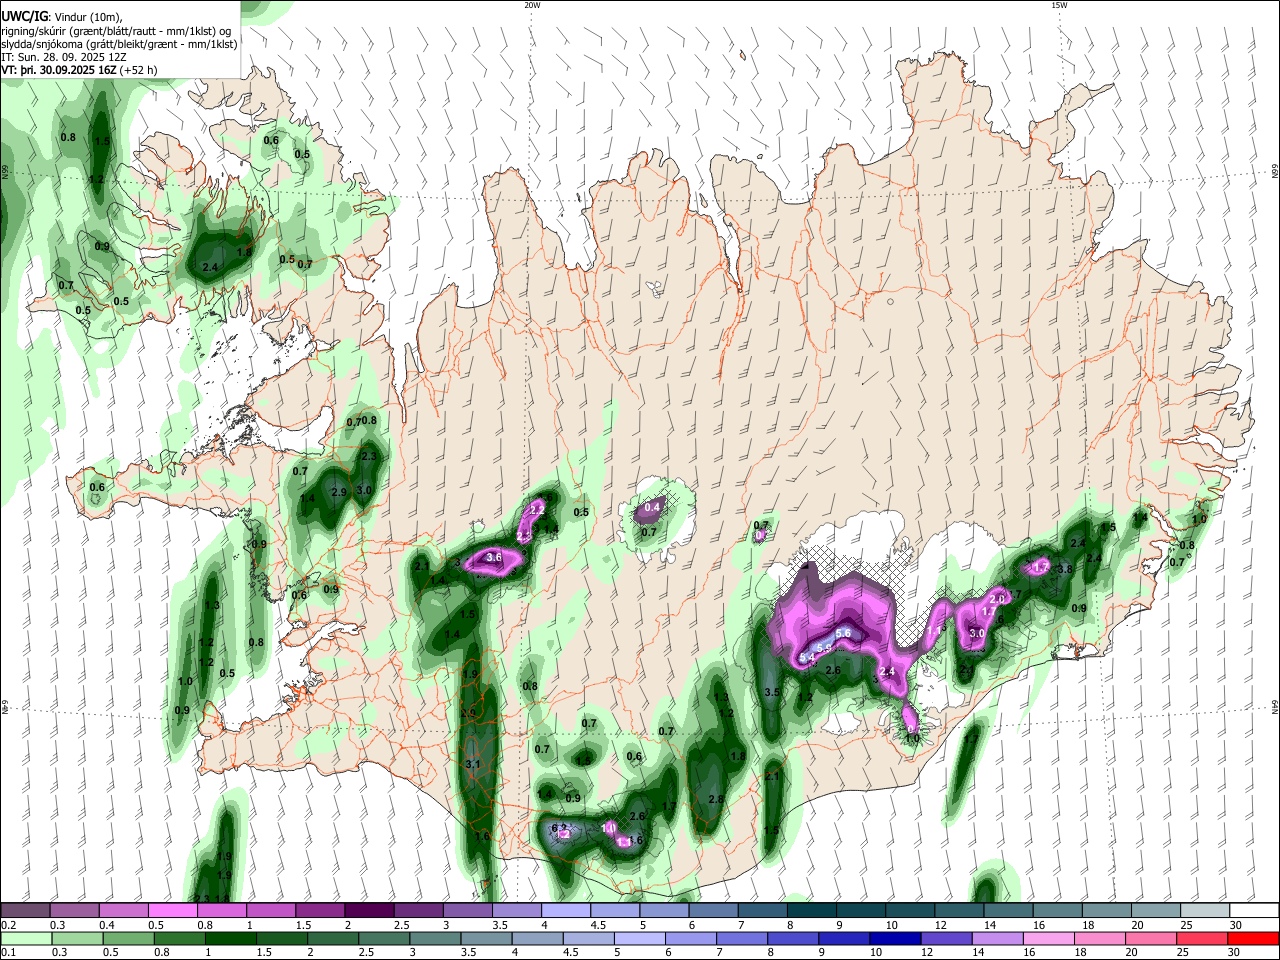Image resolution: width=1280 pixels, height=960 pixels.
Task: Click the initial time 'IT: Sun. 28. 09. 2025 12Z'
Action: point(63,57)
